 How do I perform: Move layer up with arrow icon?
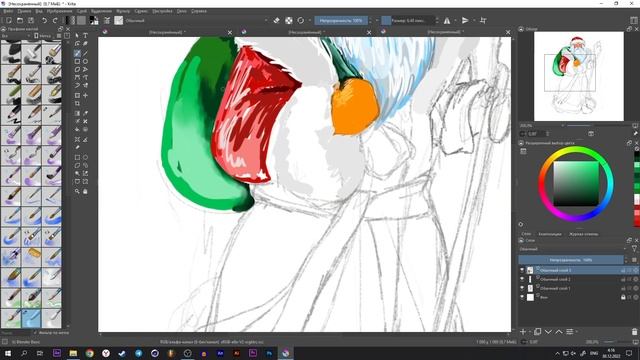558,331
